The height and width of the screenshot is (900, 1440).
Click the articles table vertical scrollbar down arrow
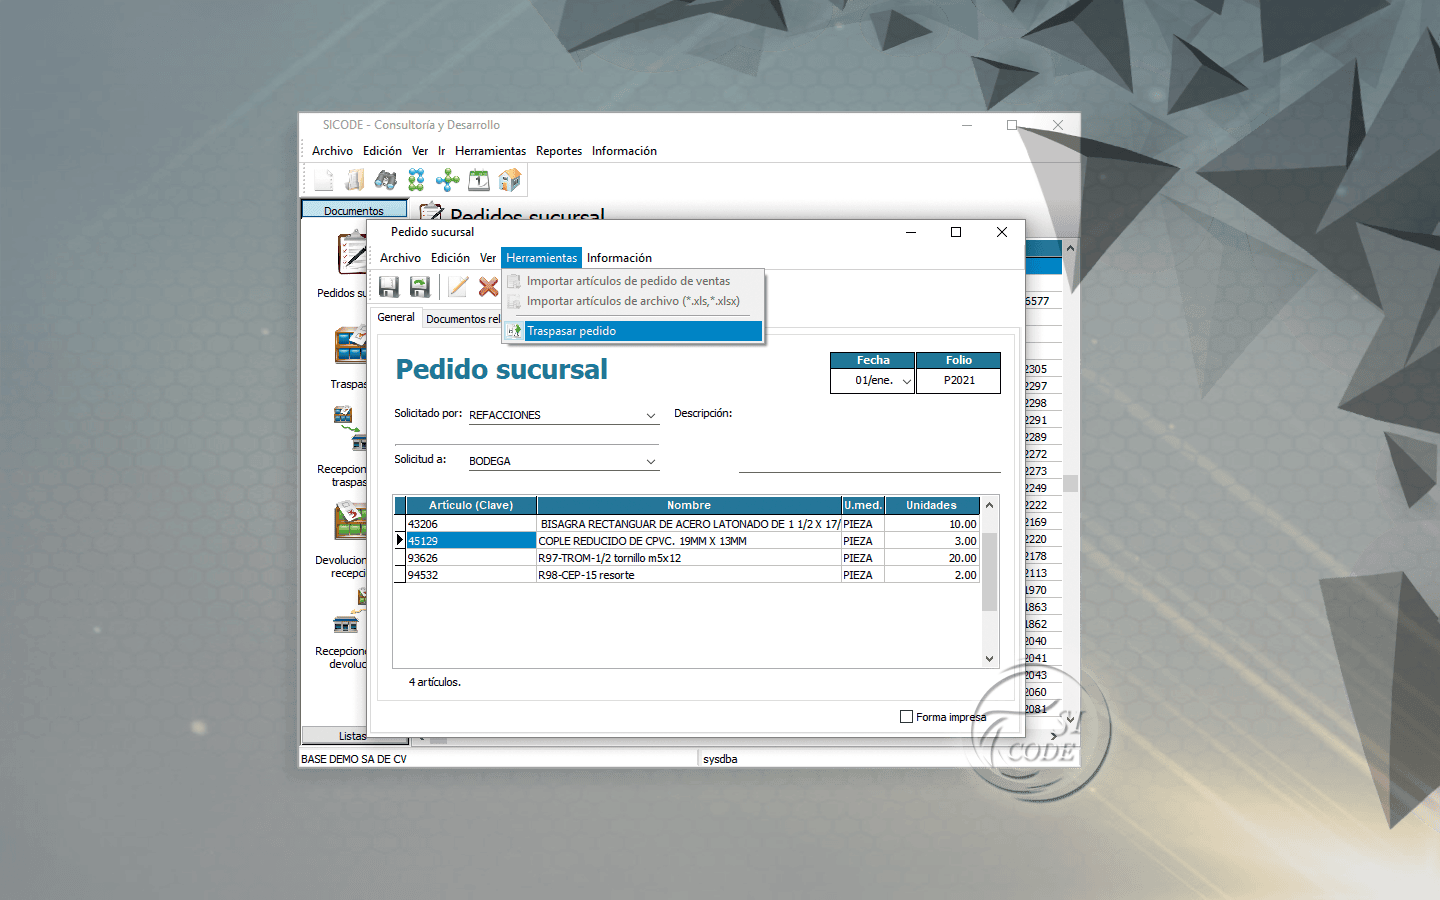tap(989, 658)
